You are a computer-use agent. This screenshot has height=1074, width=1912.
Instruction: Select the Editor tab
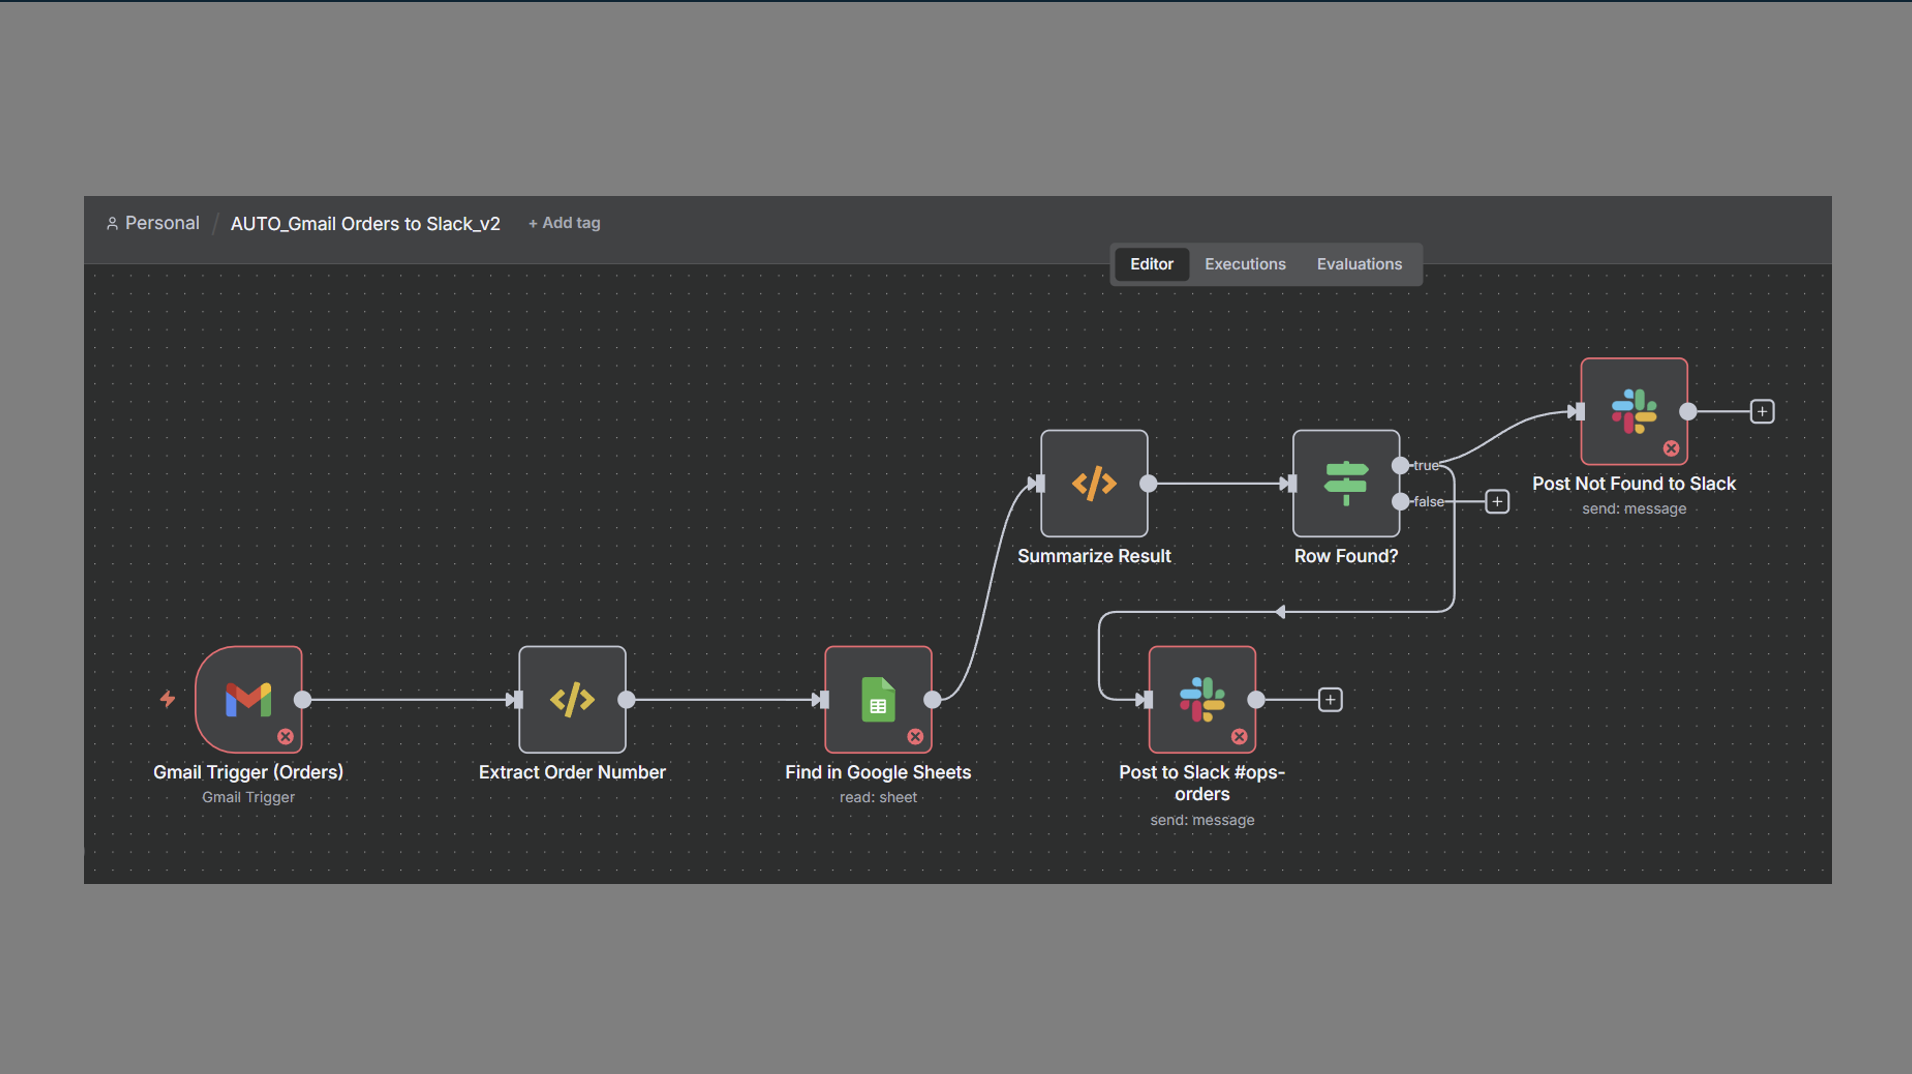pos(1151,264)
